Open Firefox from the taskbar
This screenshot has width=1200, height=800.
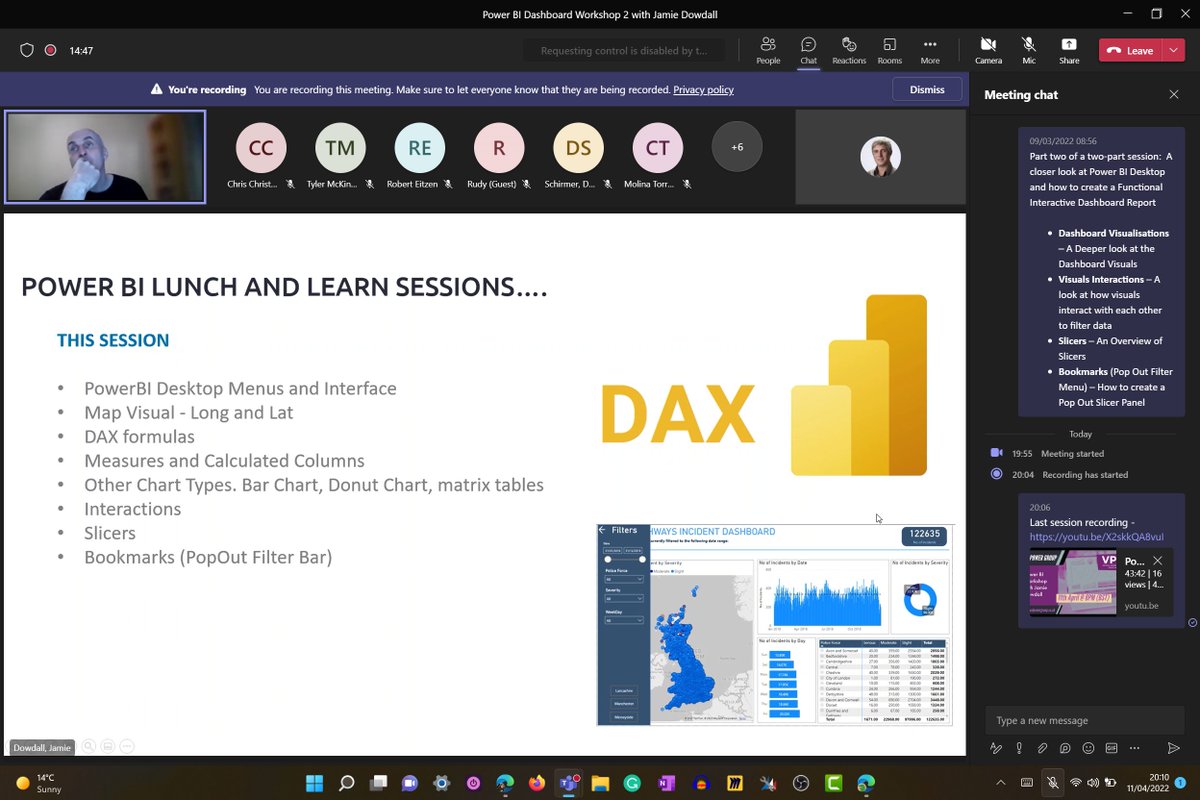point(537,783)
